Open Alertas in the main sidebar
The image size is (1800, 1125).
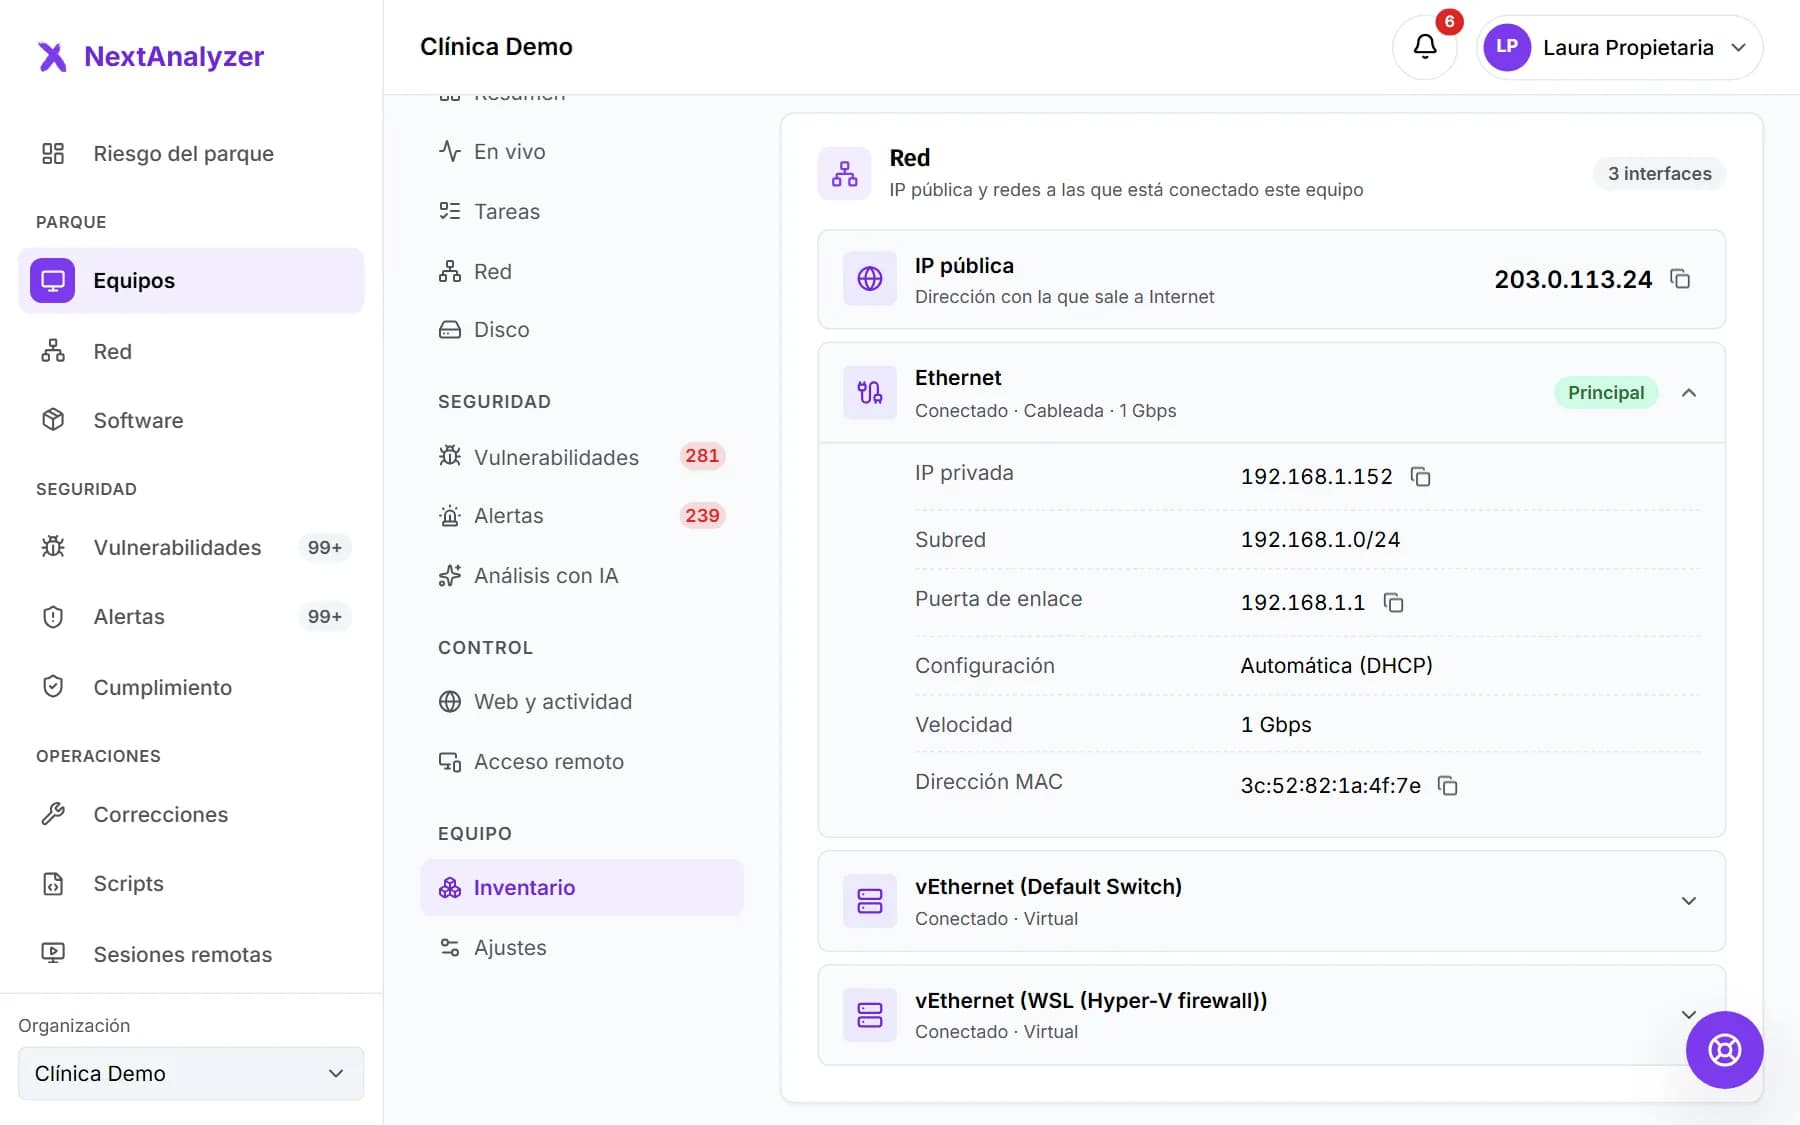[191, 616]
